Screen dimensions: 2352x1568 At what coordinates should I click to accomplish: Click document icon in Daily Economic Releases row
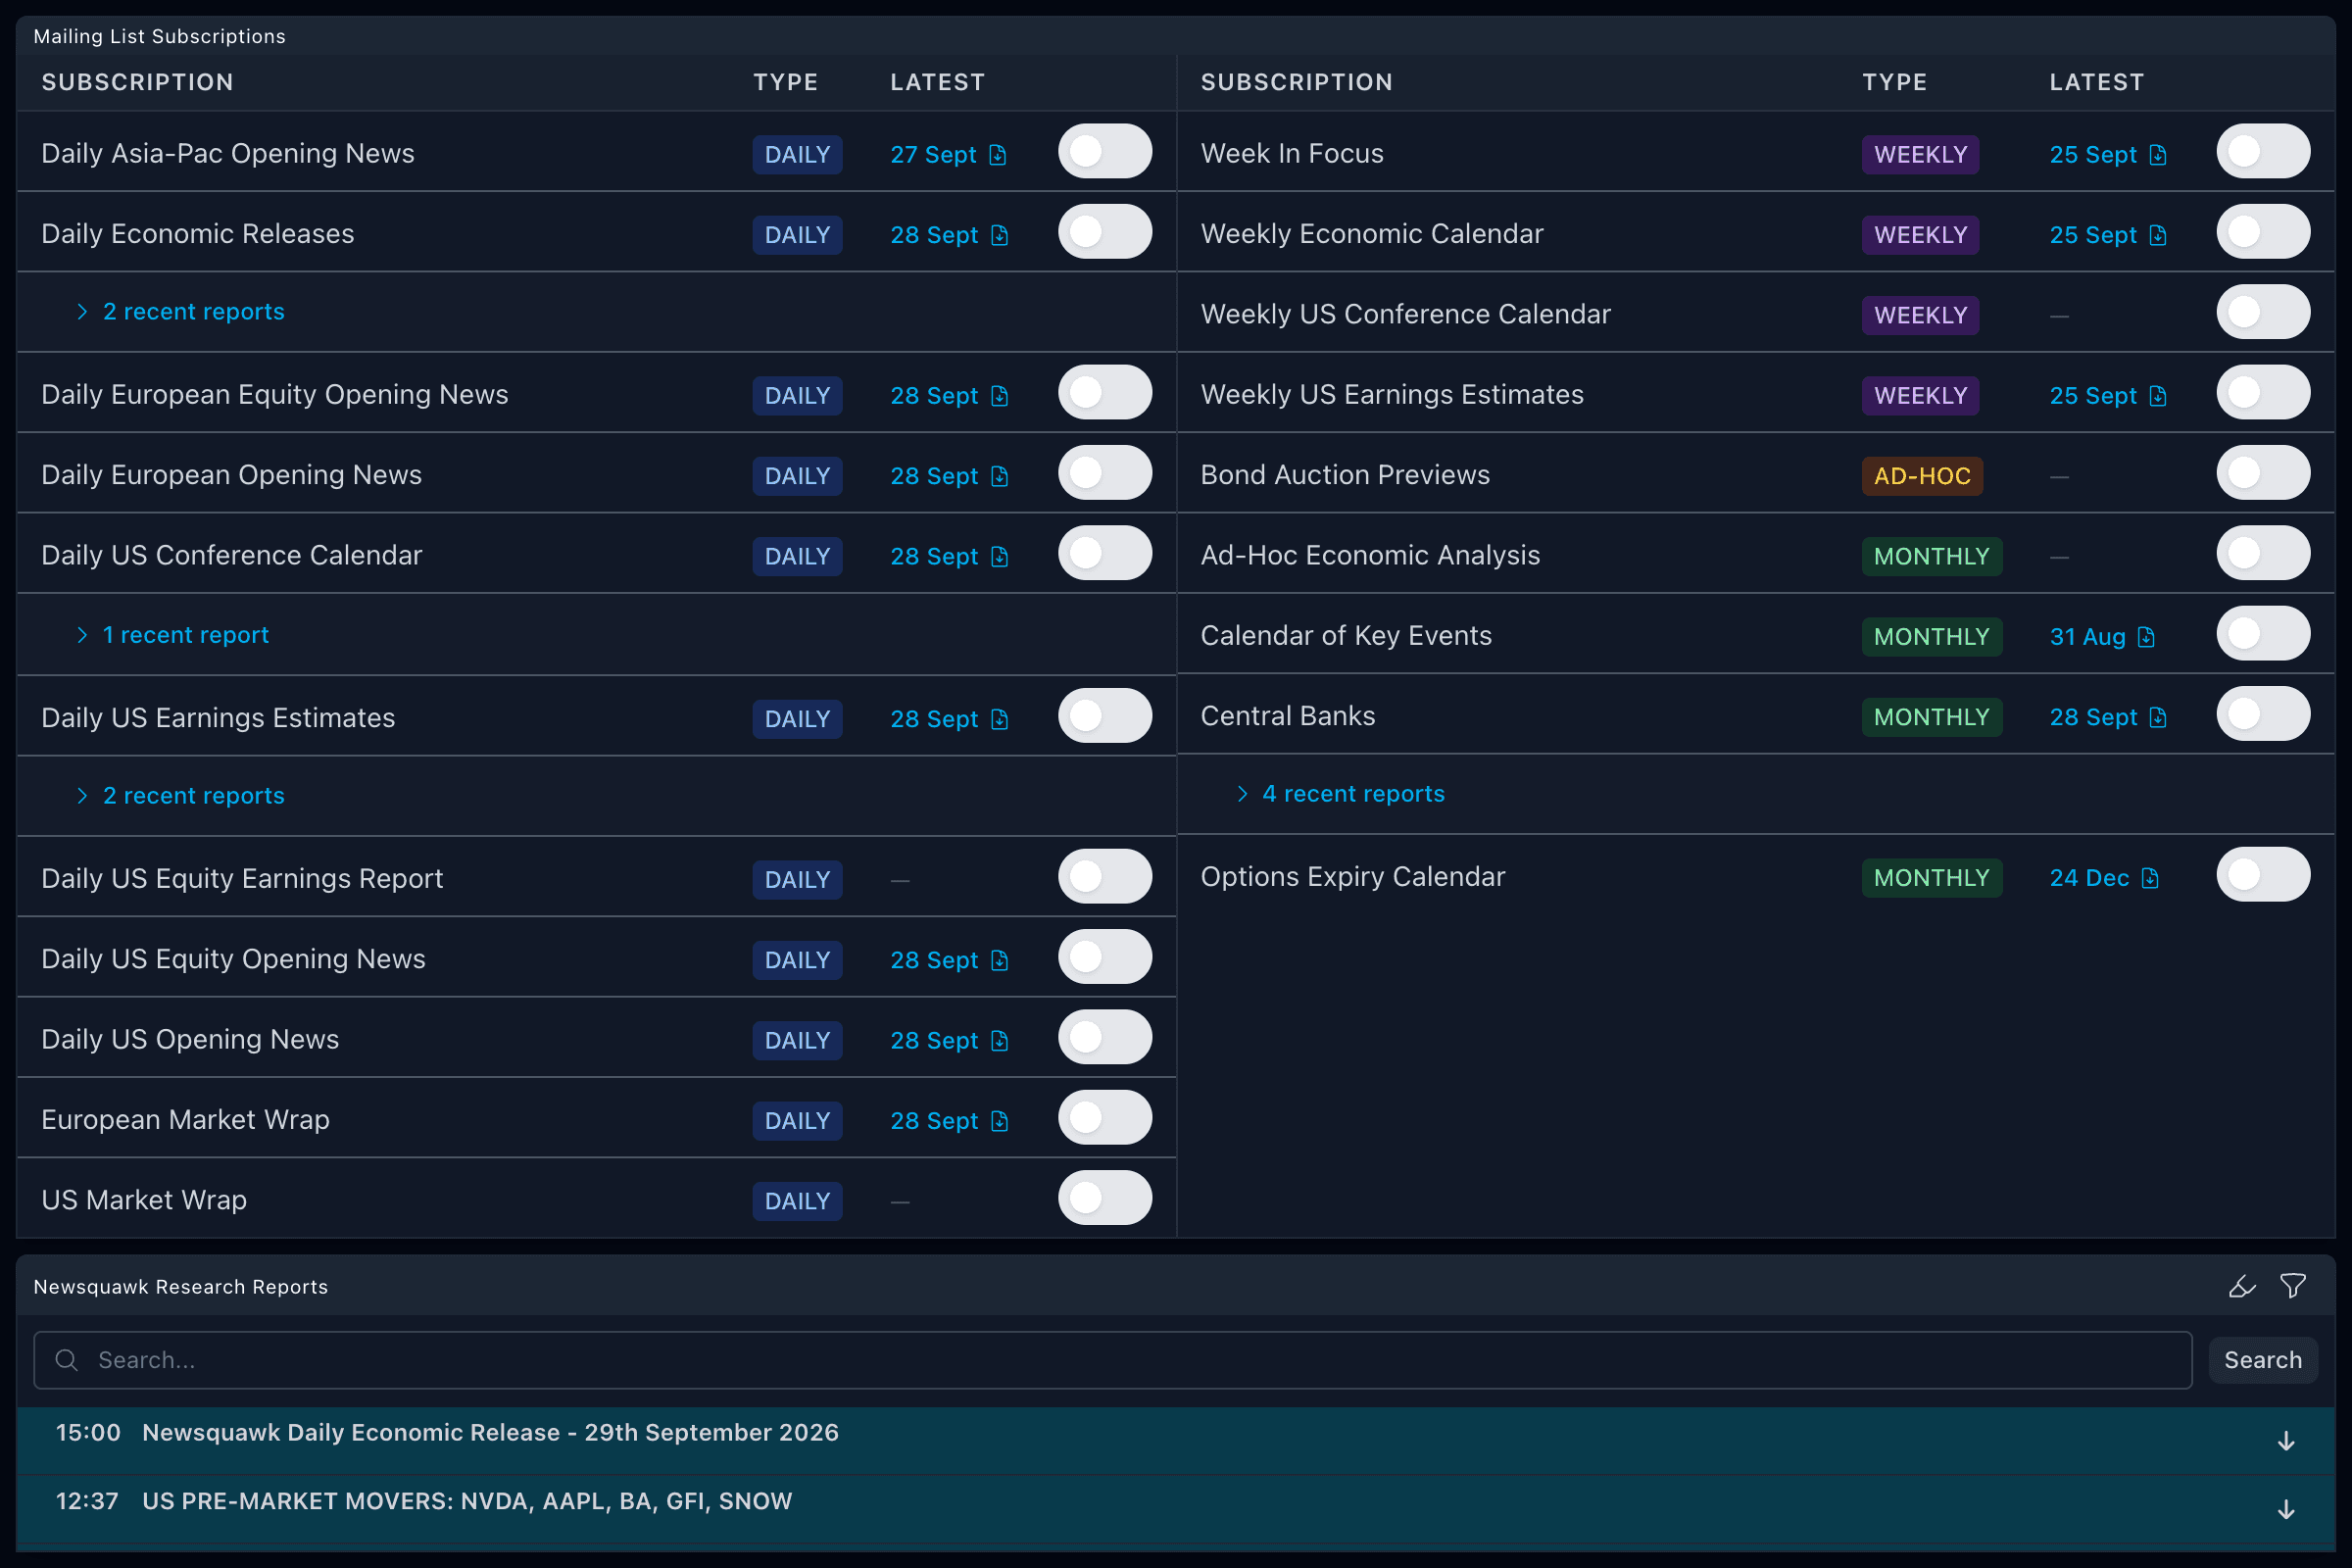click(999, 235)
